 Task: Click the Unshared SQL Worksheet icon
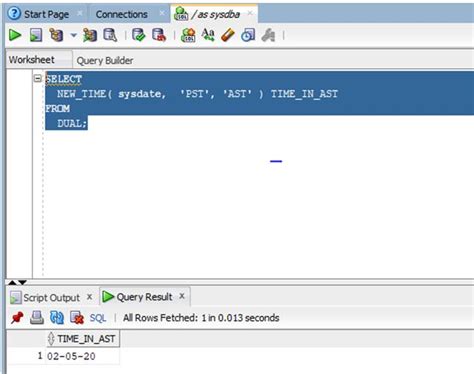(188, 35)
